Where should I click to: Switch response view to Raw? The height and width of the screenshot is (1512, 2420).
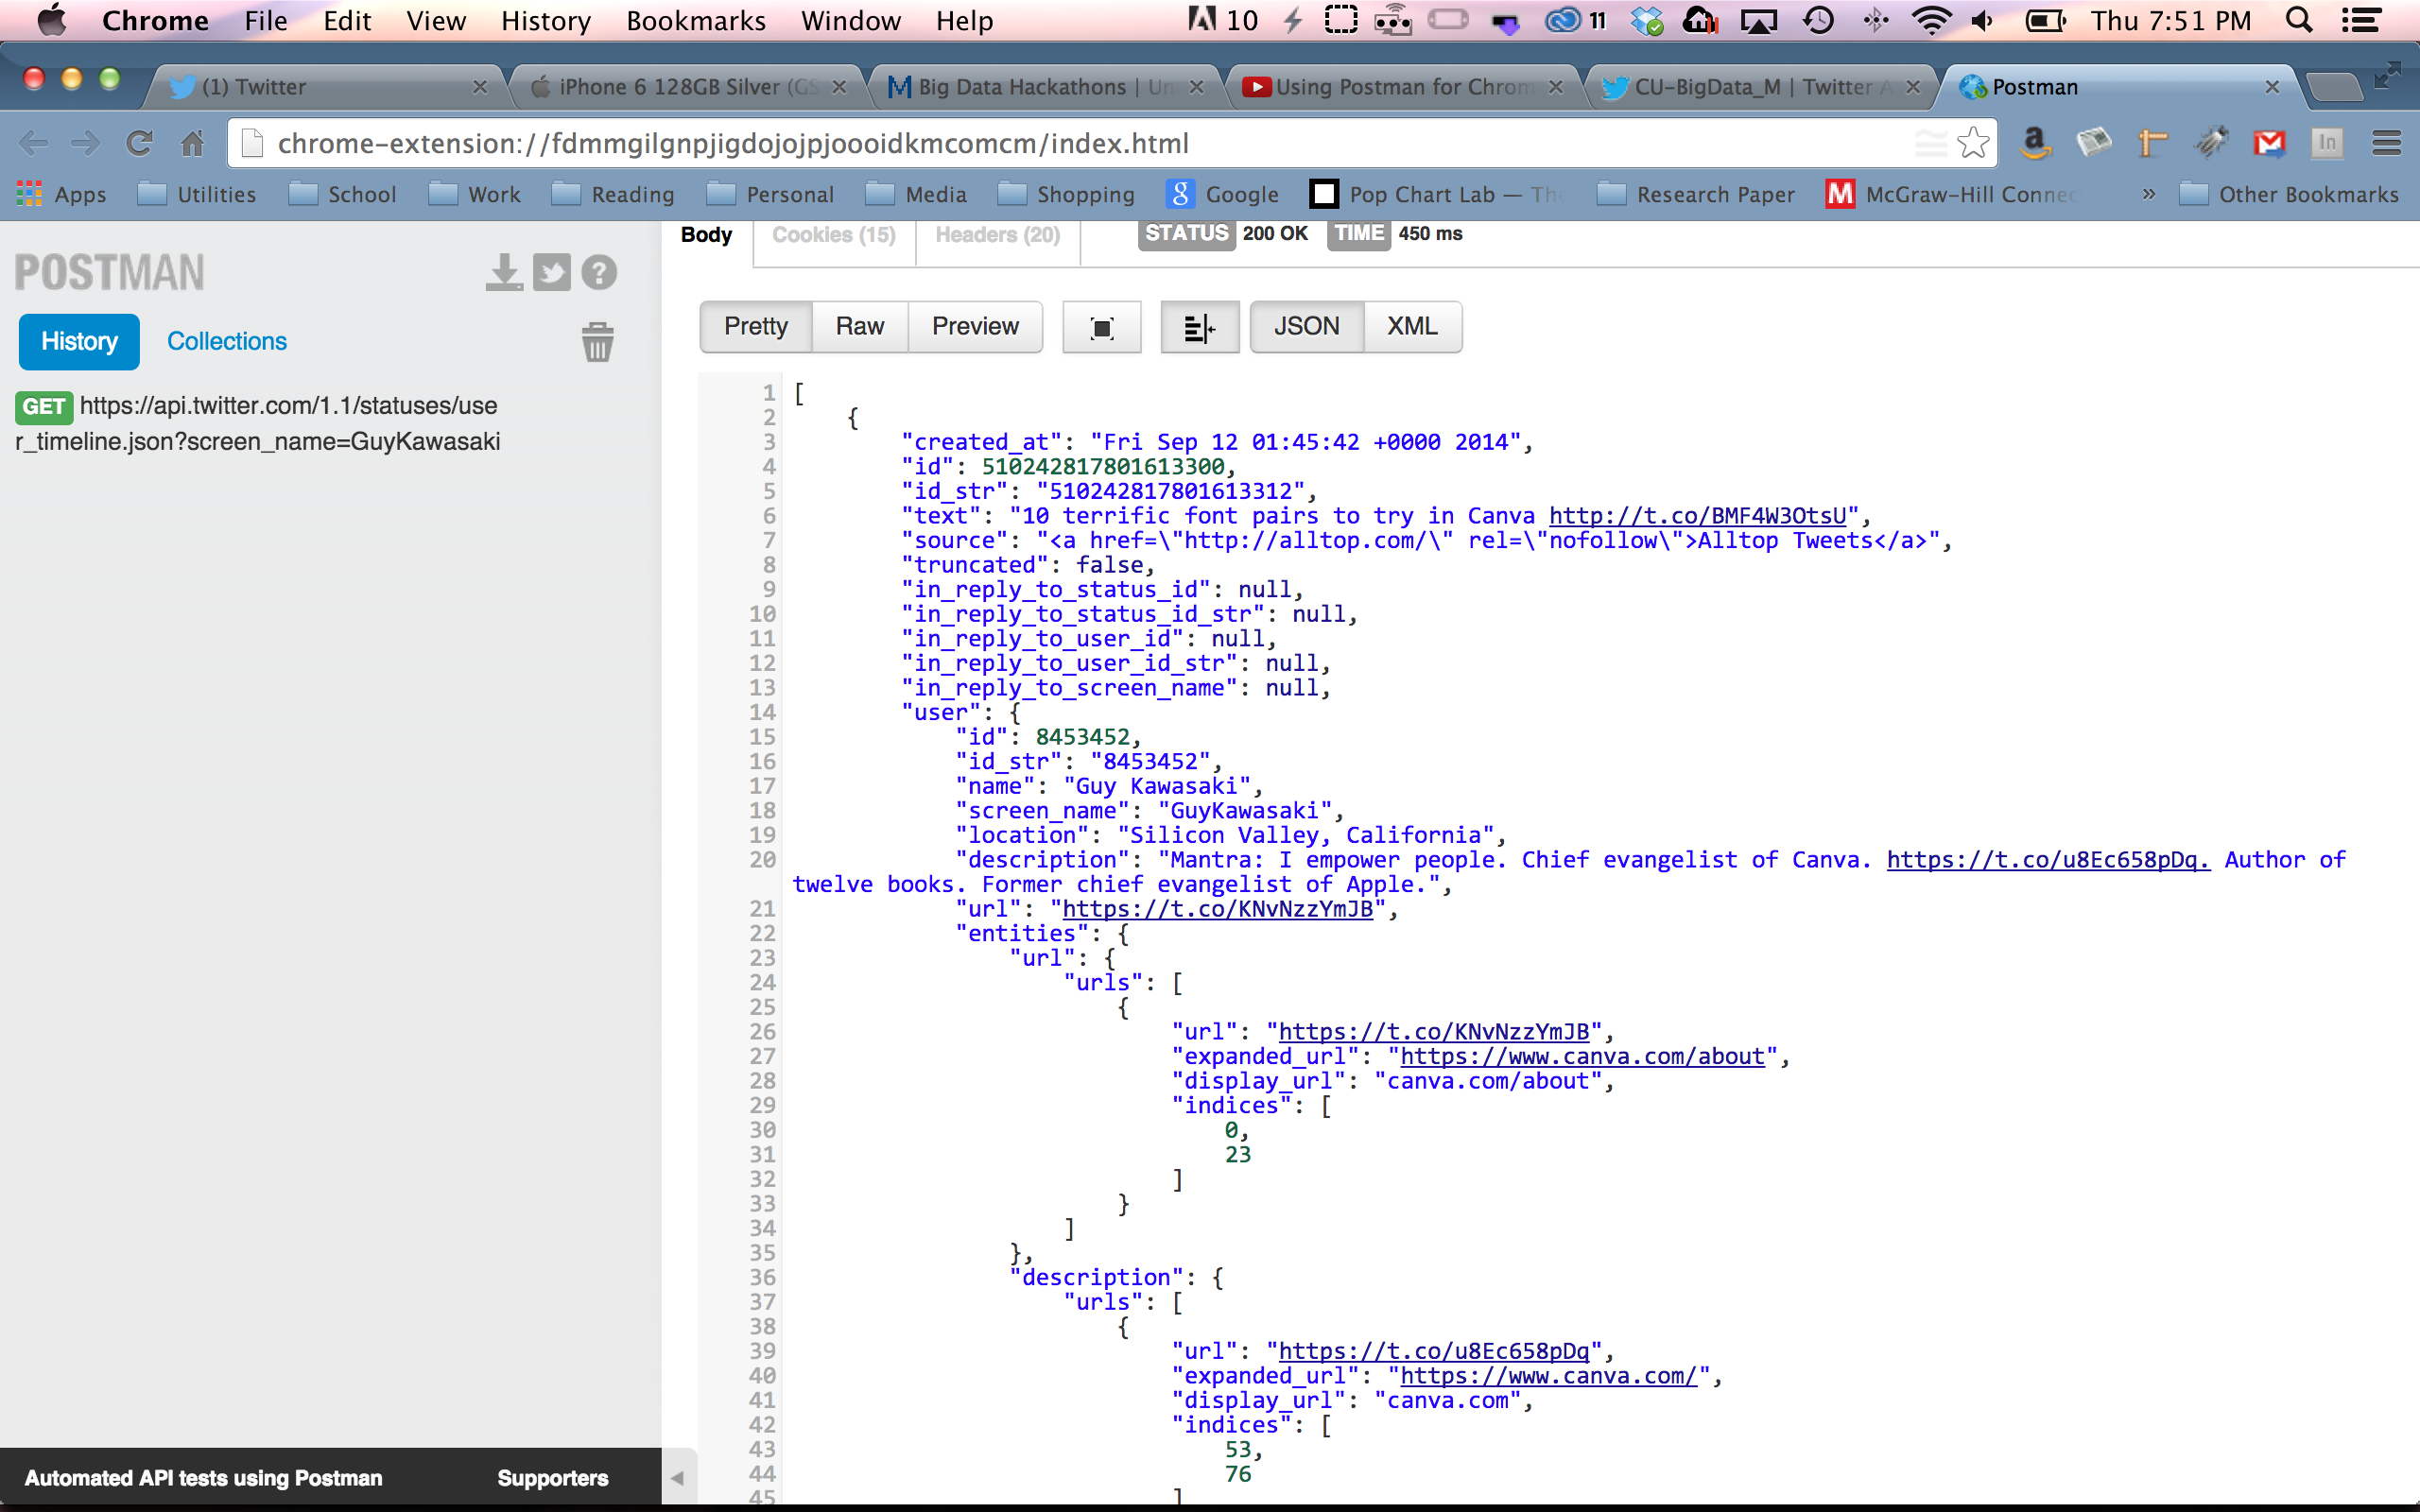pyautogui.click(x=859, y=327)
